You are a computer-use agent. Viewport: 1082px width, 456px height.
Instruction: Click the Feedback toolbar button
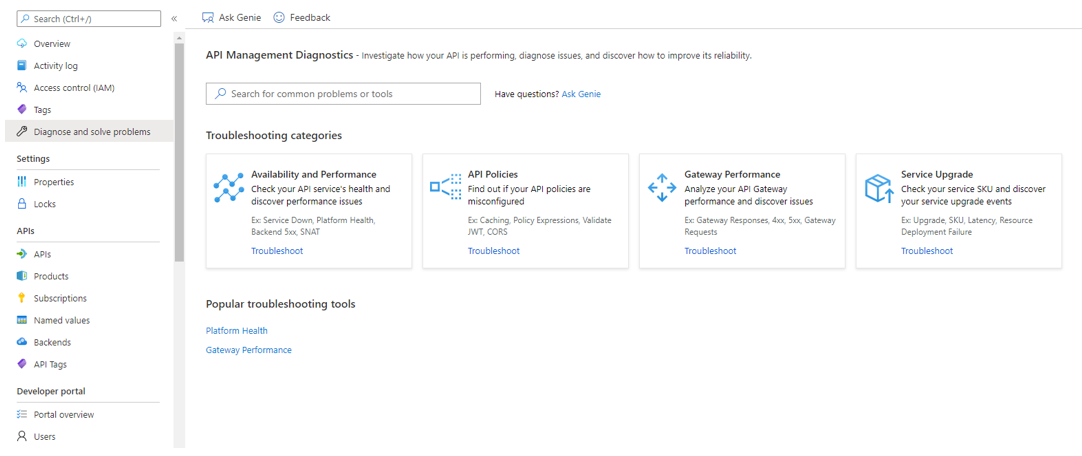(302, 18)
